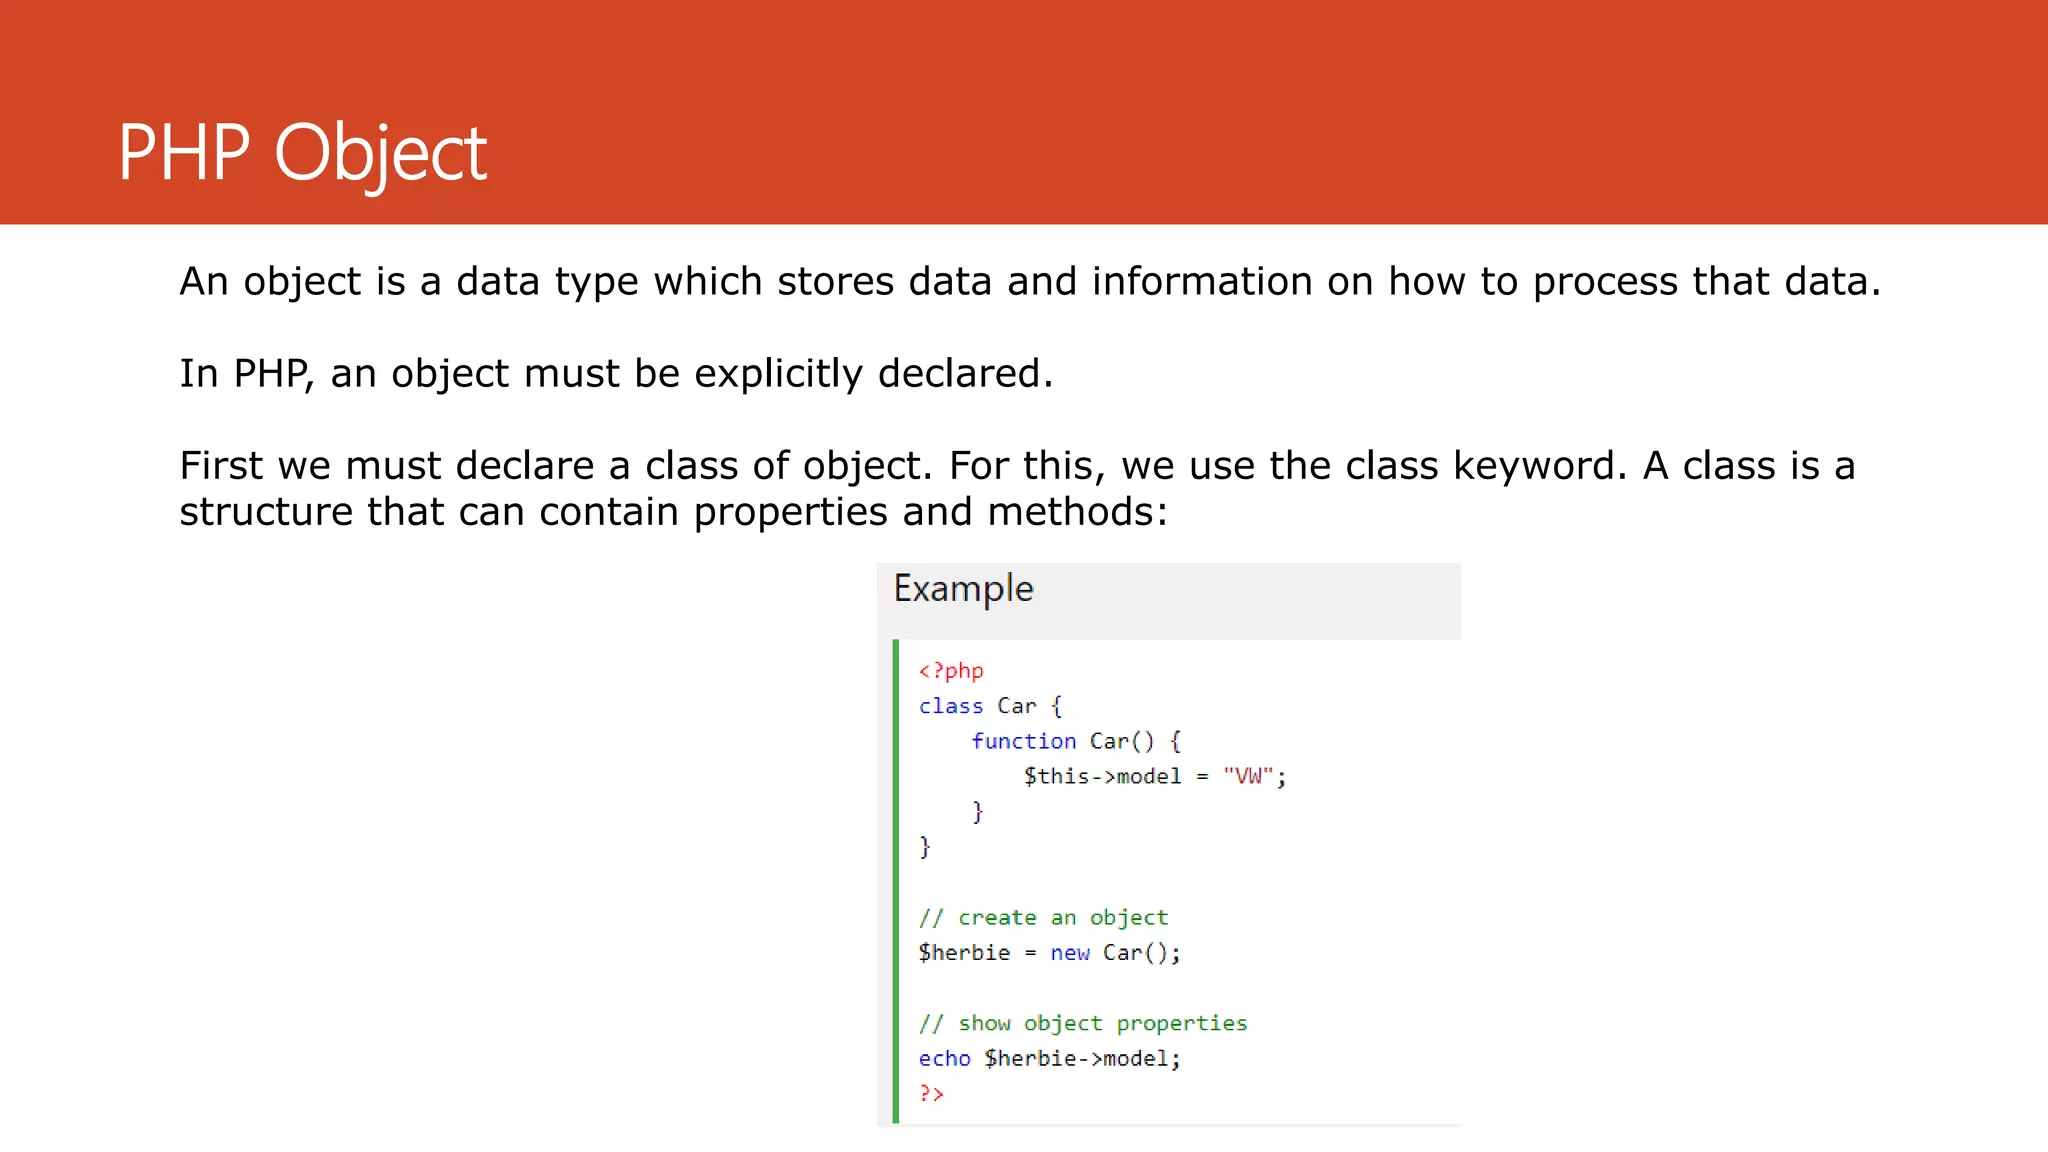Click the Example heading of the code box

(x=963, y=589)
